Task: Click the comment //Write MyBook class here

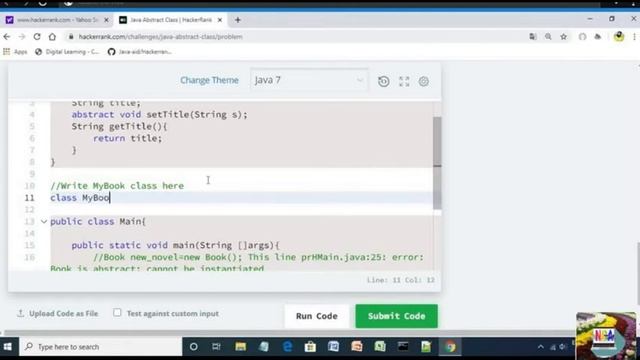Action: coord(117,186)
